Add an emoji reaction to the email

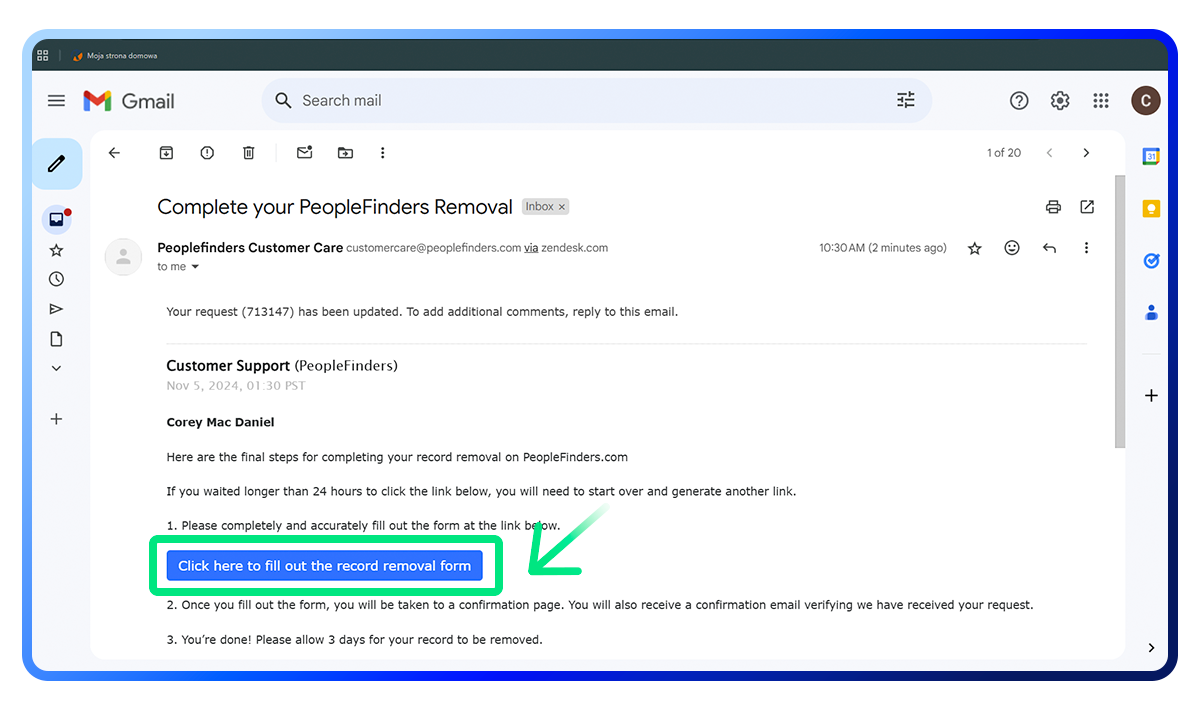[1011, 247]
